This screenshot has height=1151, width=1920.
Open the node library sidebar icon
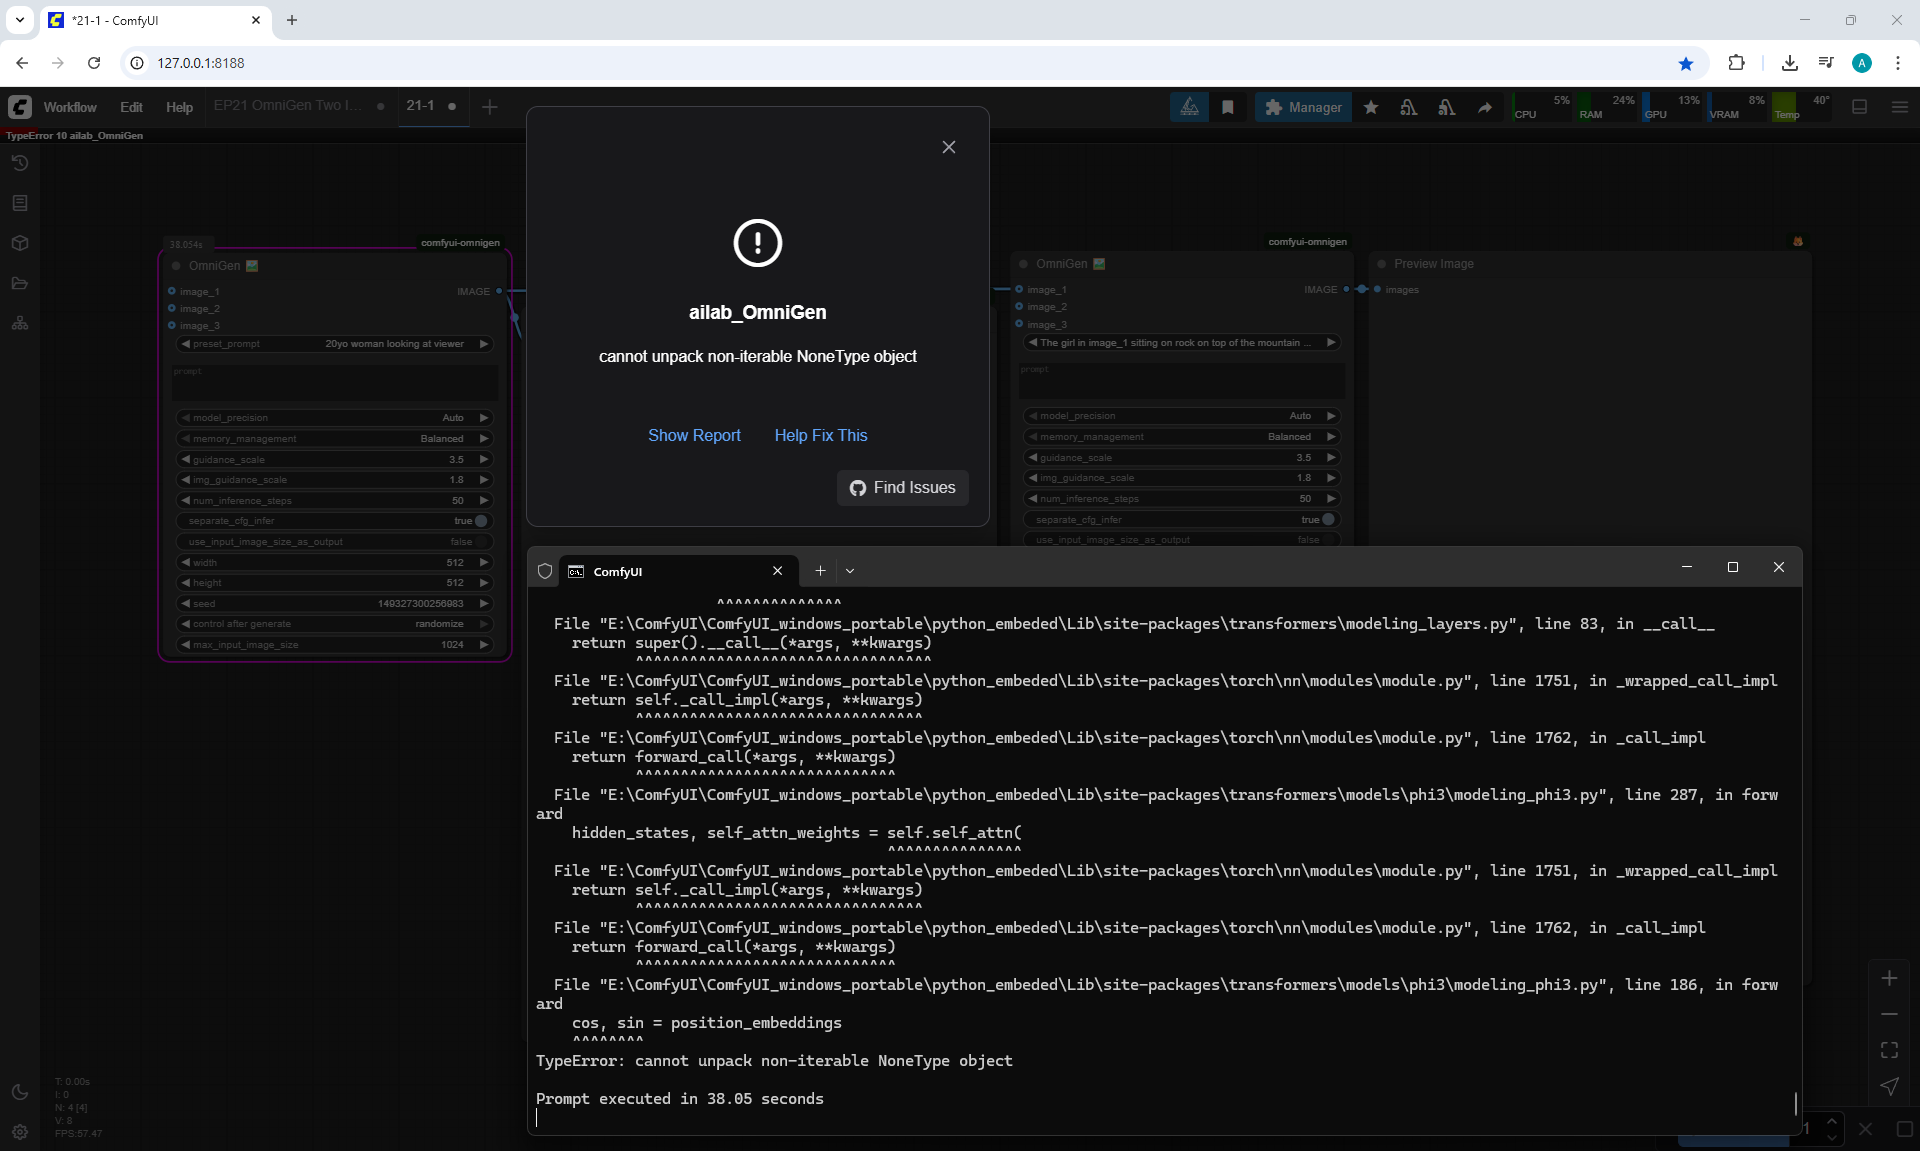(x=20, y=203)
